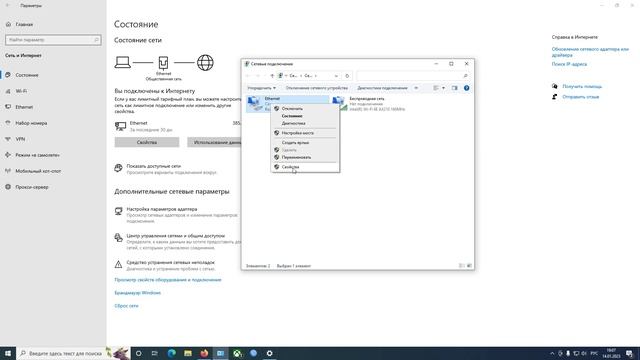Click the Сброс сети link
Screen dimensions: 640x360
coord(126,306)
